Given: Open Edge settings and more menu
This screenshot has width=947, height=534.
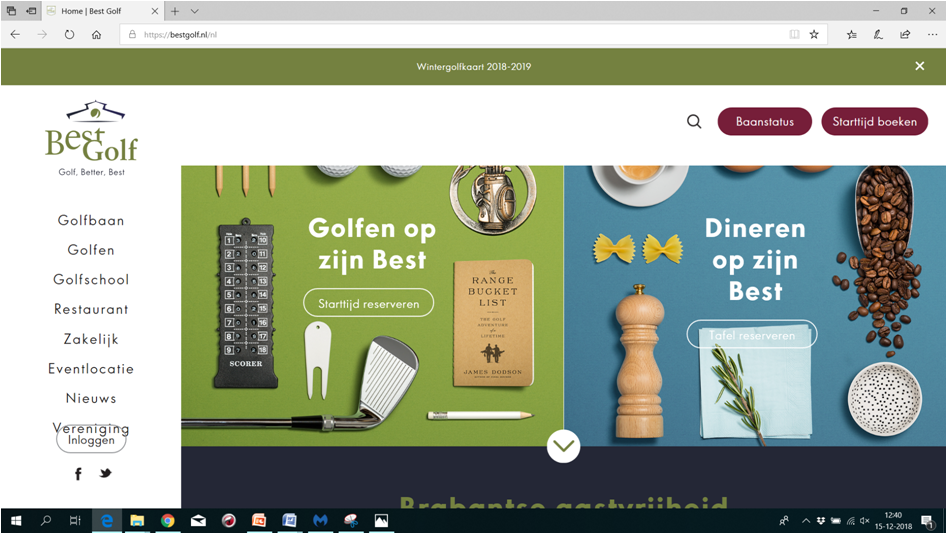Looking at the screenshot, I should [933, 34].
